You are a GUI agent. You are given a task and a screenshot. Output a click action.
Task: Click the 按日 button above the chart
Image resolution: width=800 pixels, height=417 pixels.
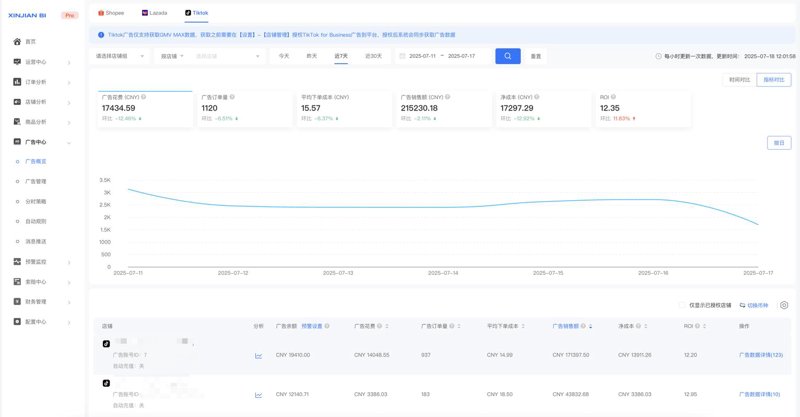point(779,143)
